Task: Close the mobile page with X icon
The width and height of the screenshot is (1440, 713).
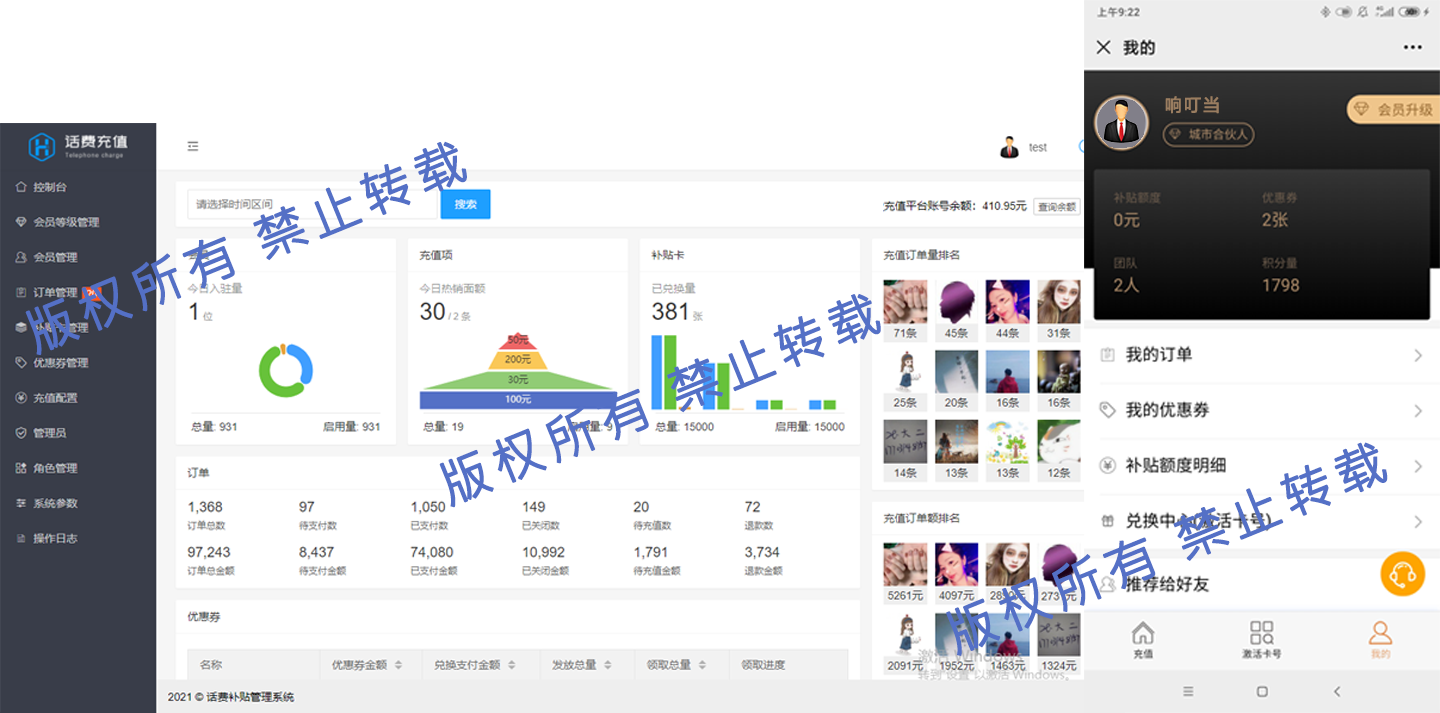Action: click(1103, 47)
